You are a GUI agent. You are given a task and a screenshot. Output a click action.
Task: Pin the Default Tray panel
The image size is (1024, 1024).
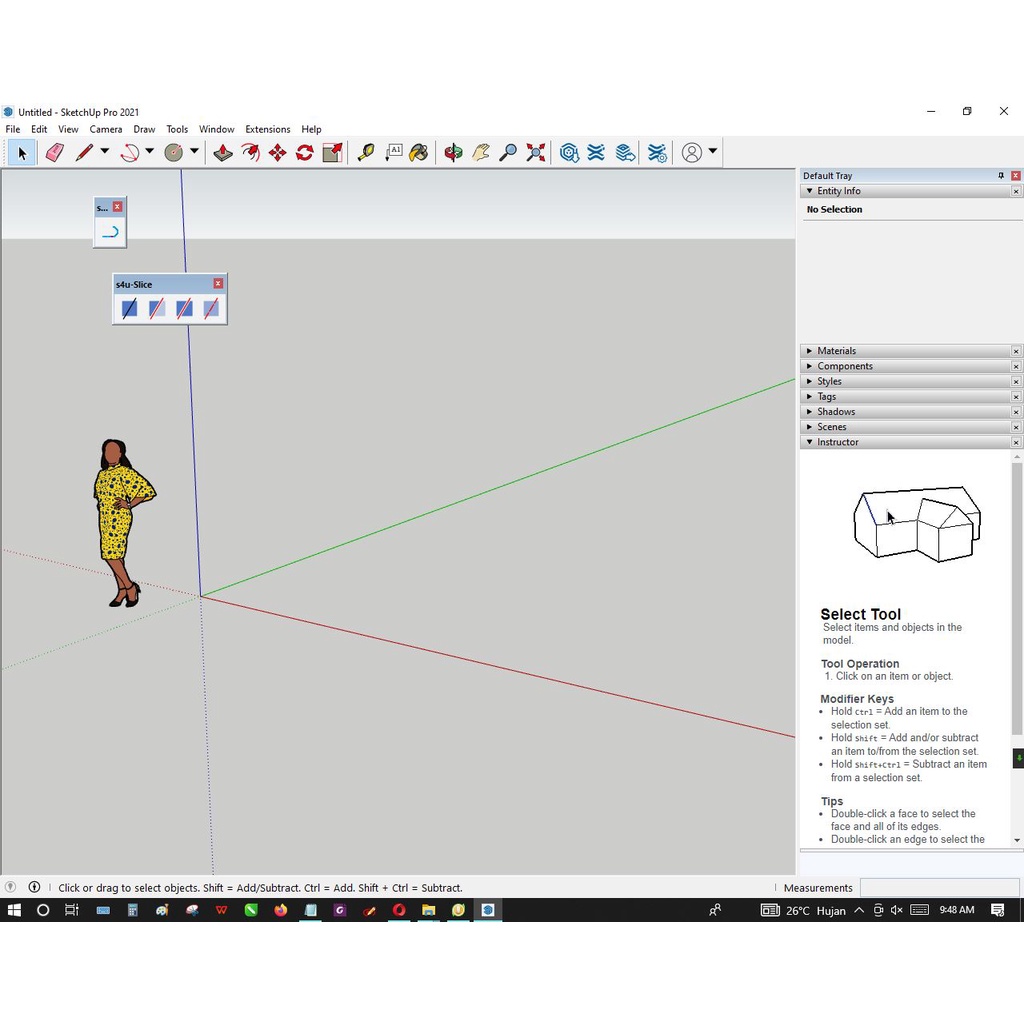1001,176
